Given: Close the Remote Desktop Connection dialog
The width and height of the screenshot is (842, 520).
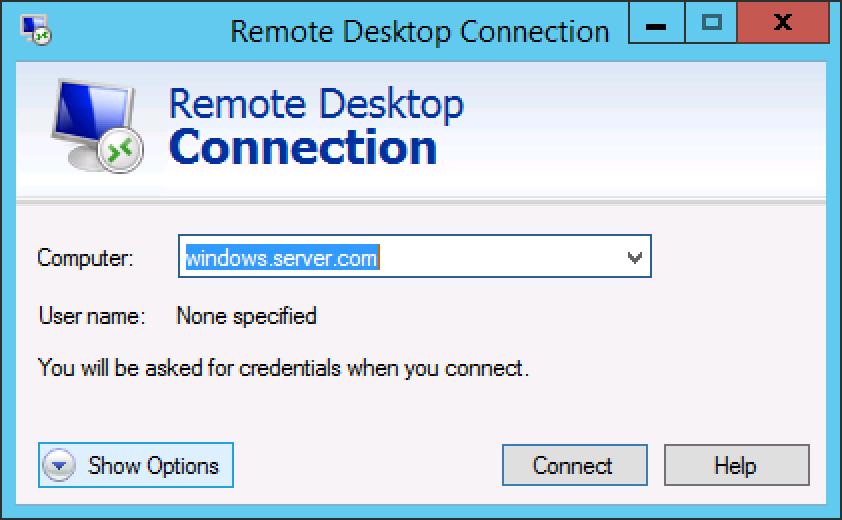Looking at the screenshot, I should [783, 24].
